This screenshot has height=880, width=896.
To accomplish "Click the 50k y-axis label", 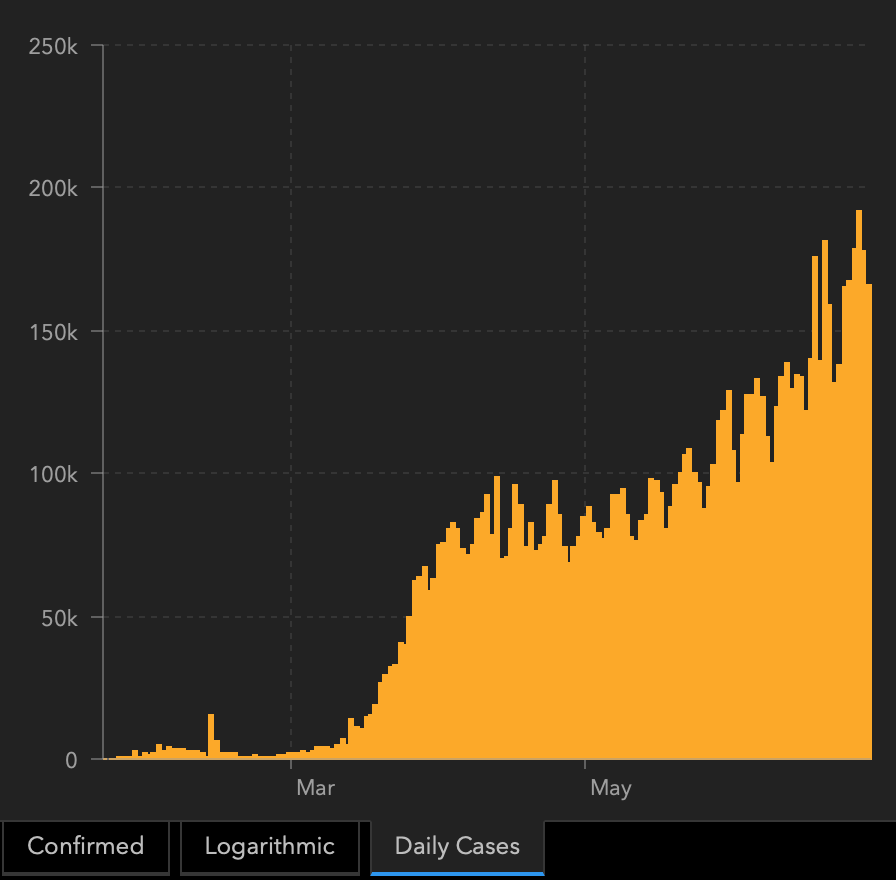I will pos(58,618).
